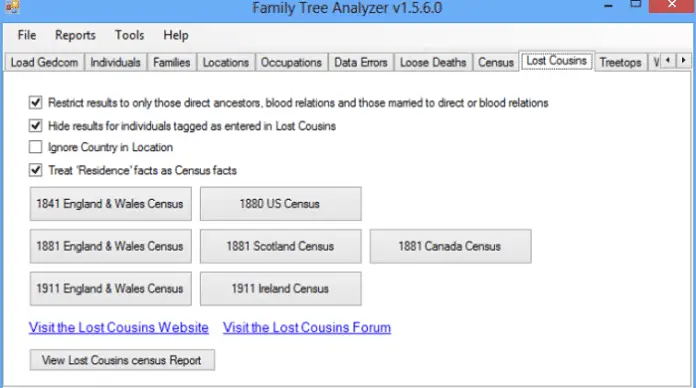Switch to the Data Errors tab

360,63
